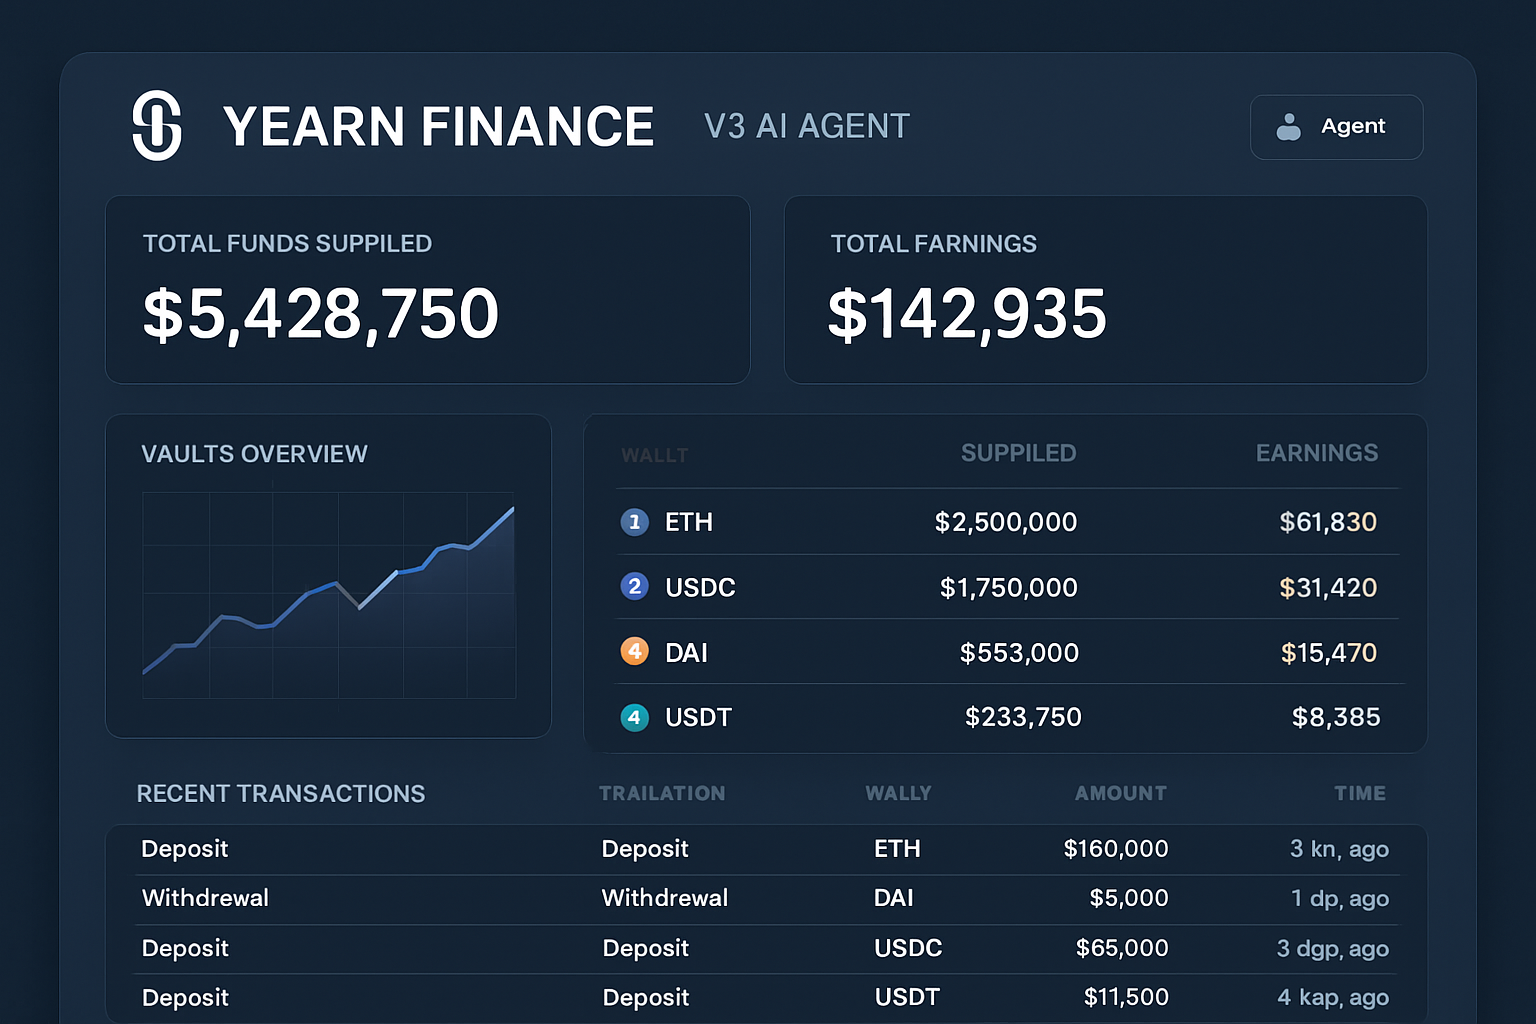Click the EARNINGS column header
Screen dimensions: 1536x1024
[x=1317, y=453]
